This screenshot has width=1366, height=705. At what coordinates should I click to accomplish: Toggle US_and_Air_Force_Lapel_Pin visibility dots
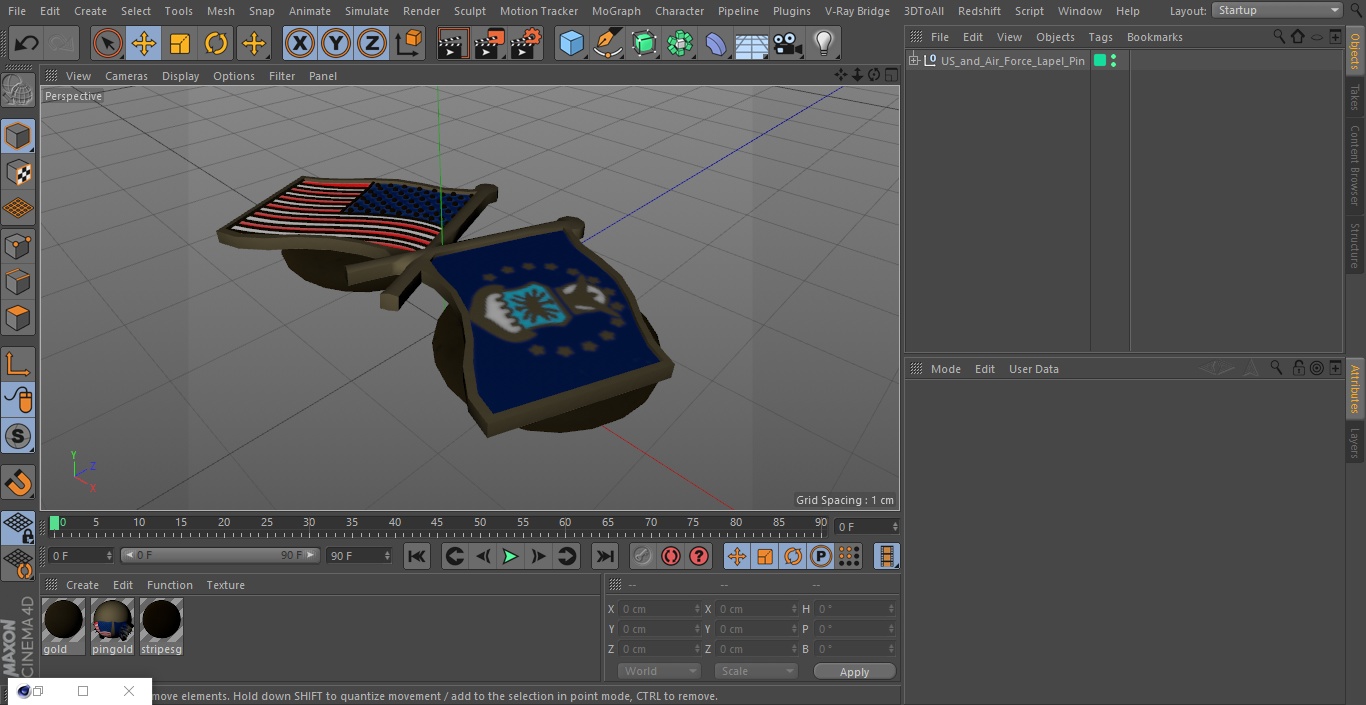[1114, 61]
